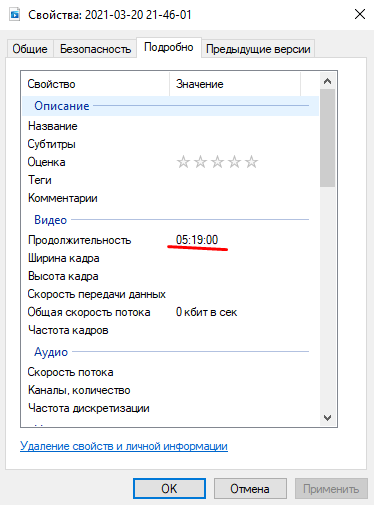Screen dimensions: 374x505
Task: Open the Безопасность tab
Action: (95, 49)
